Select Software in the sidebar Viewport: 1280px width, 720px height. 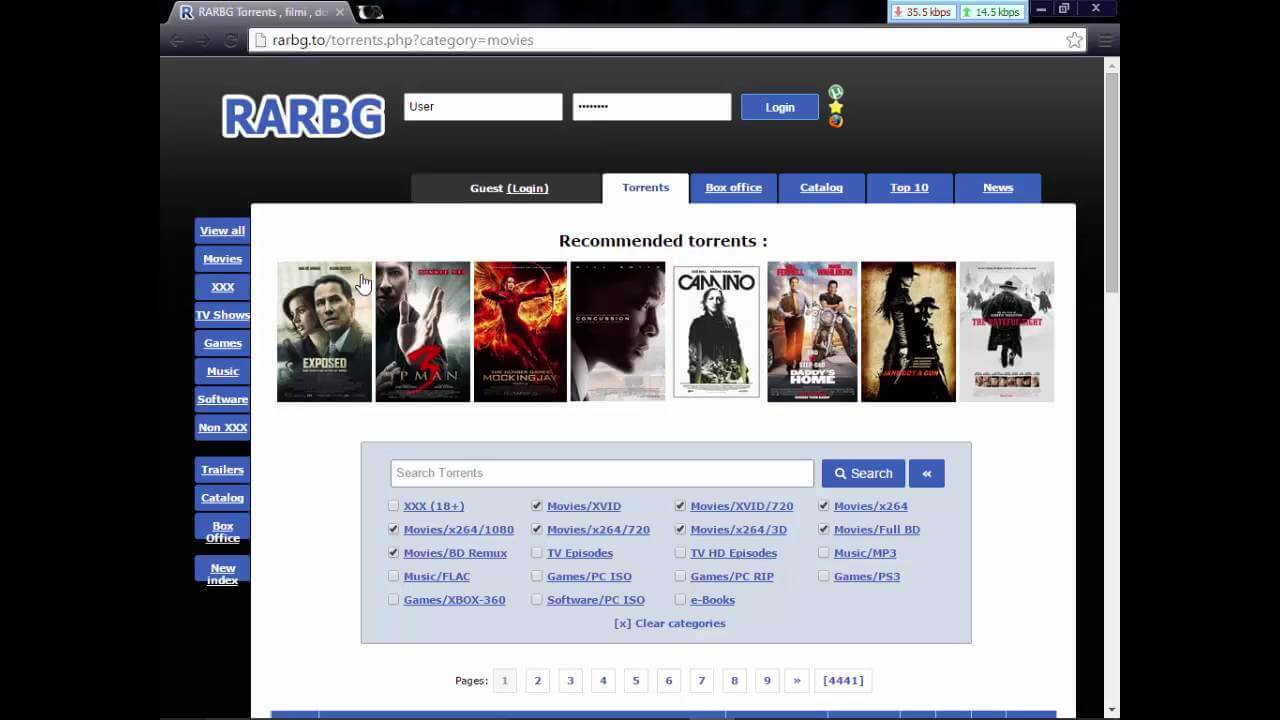[x=222, y=399]
